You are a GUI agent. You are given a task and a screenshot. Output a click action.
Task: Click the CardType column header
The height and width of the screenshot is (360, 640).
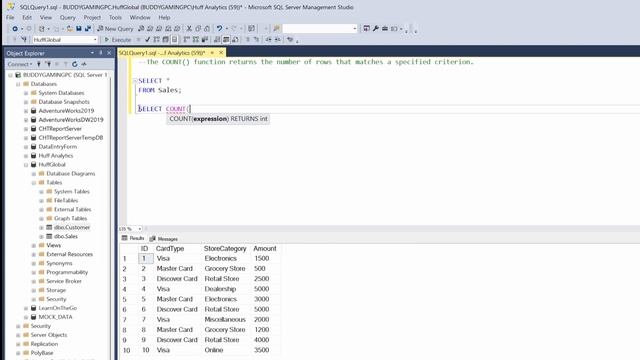pyautogui.click(x=170, y=249)
